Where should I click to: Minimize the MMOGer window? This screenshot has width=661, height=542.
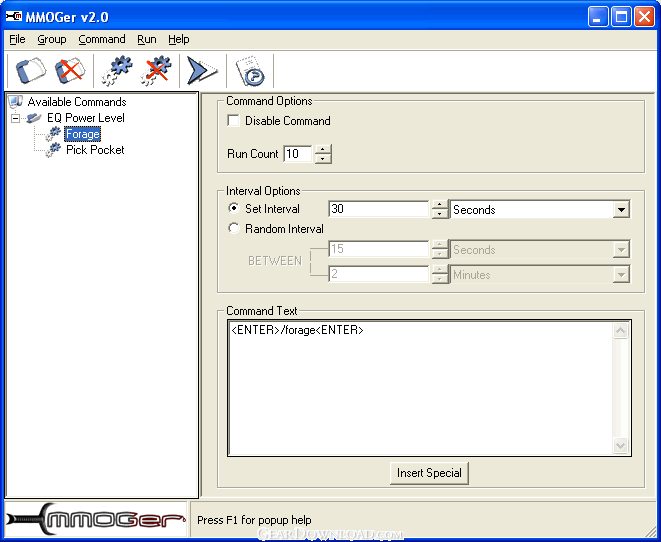pos(598,17)
